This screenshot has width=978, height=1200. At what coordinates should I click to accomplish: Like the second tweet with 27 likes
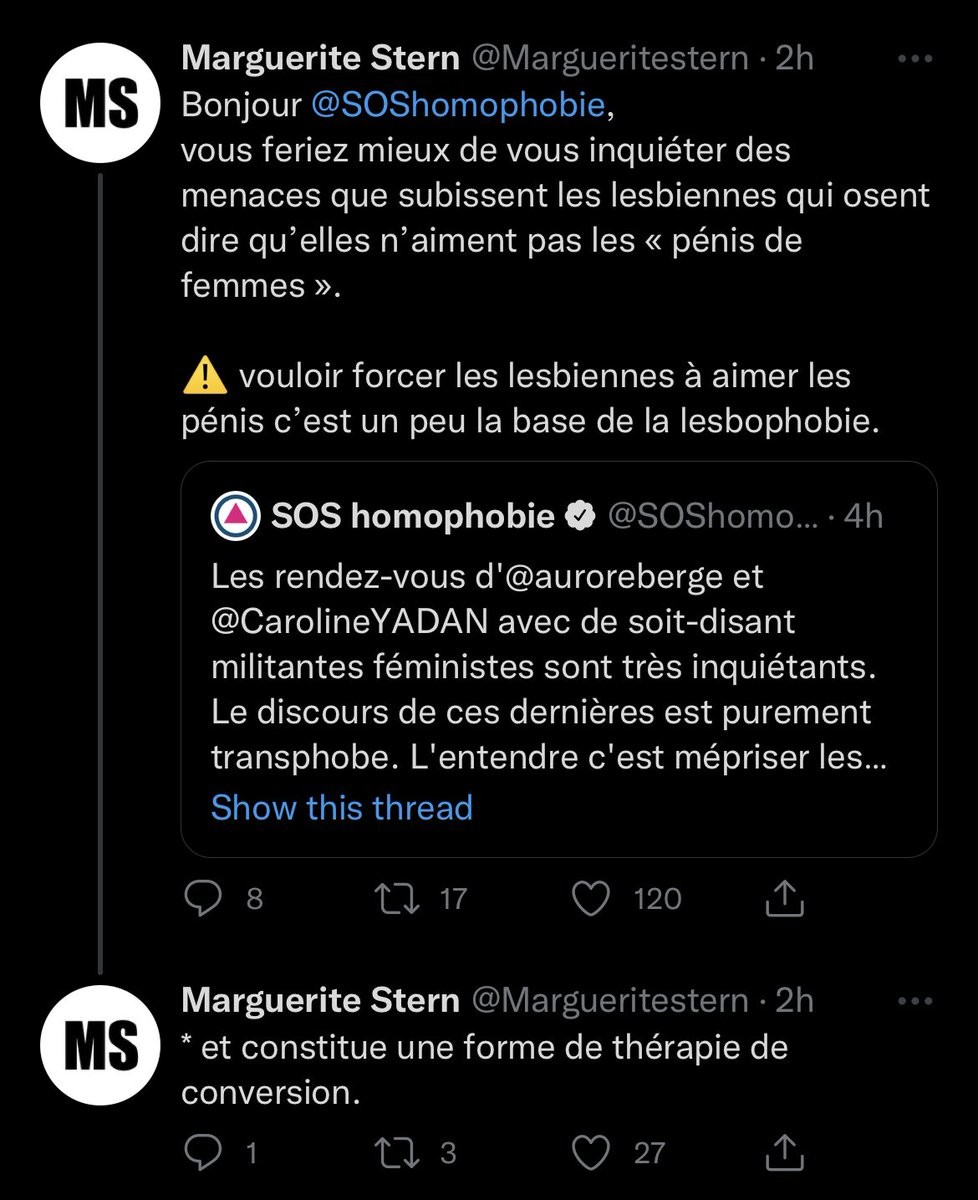tap(590, 1152)
